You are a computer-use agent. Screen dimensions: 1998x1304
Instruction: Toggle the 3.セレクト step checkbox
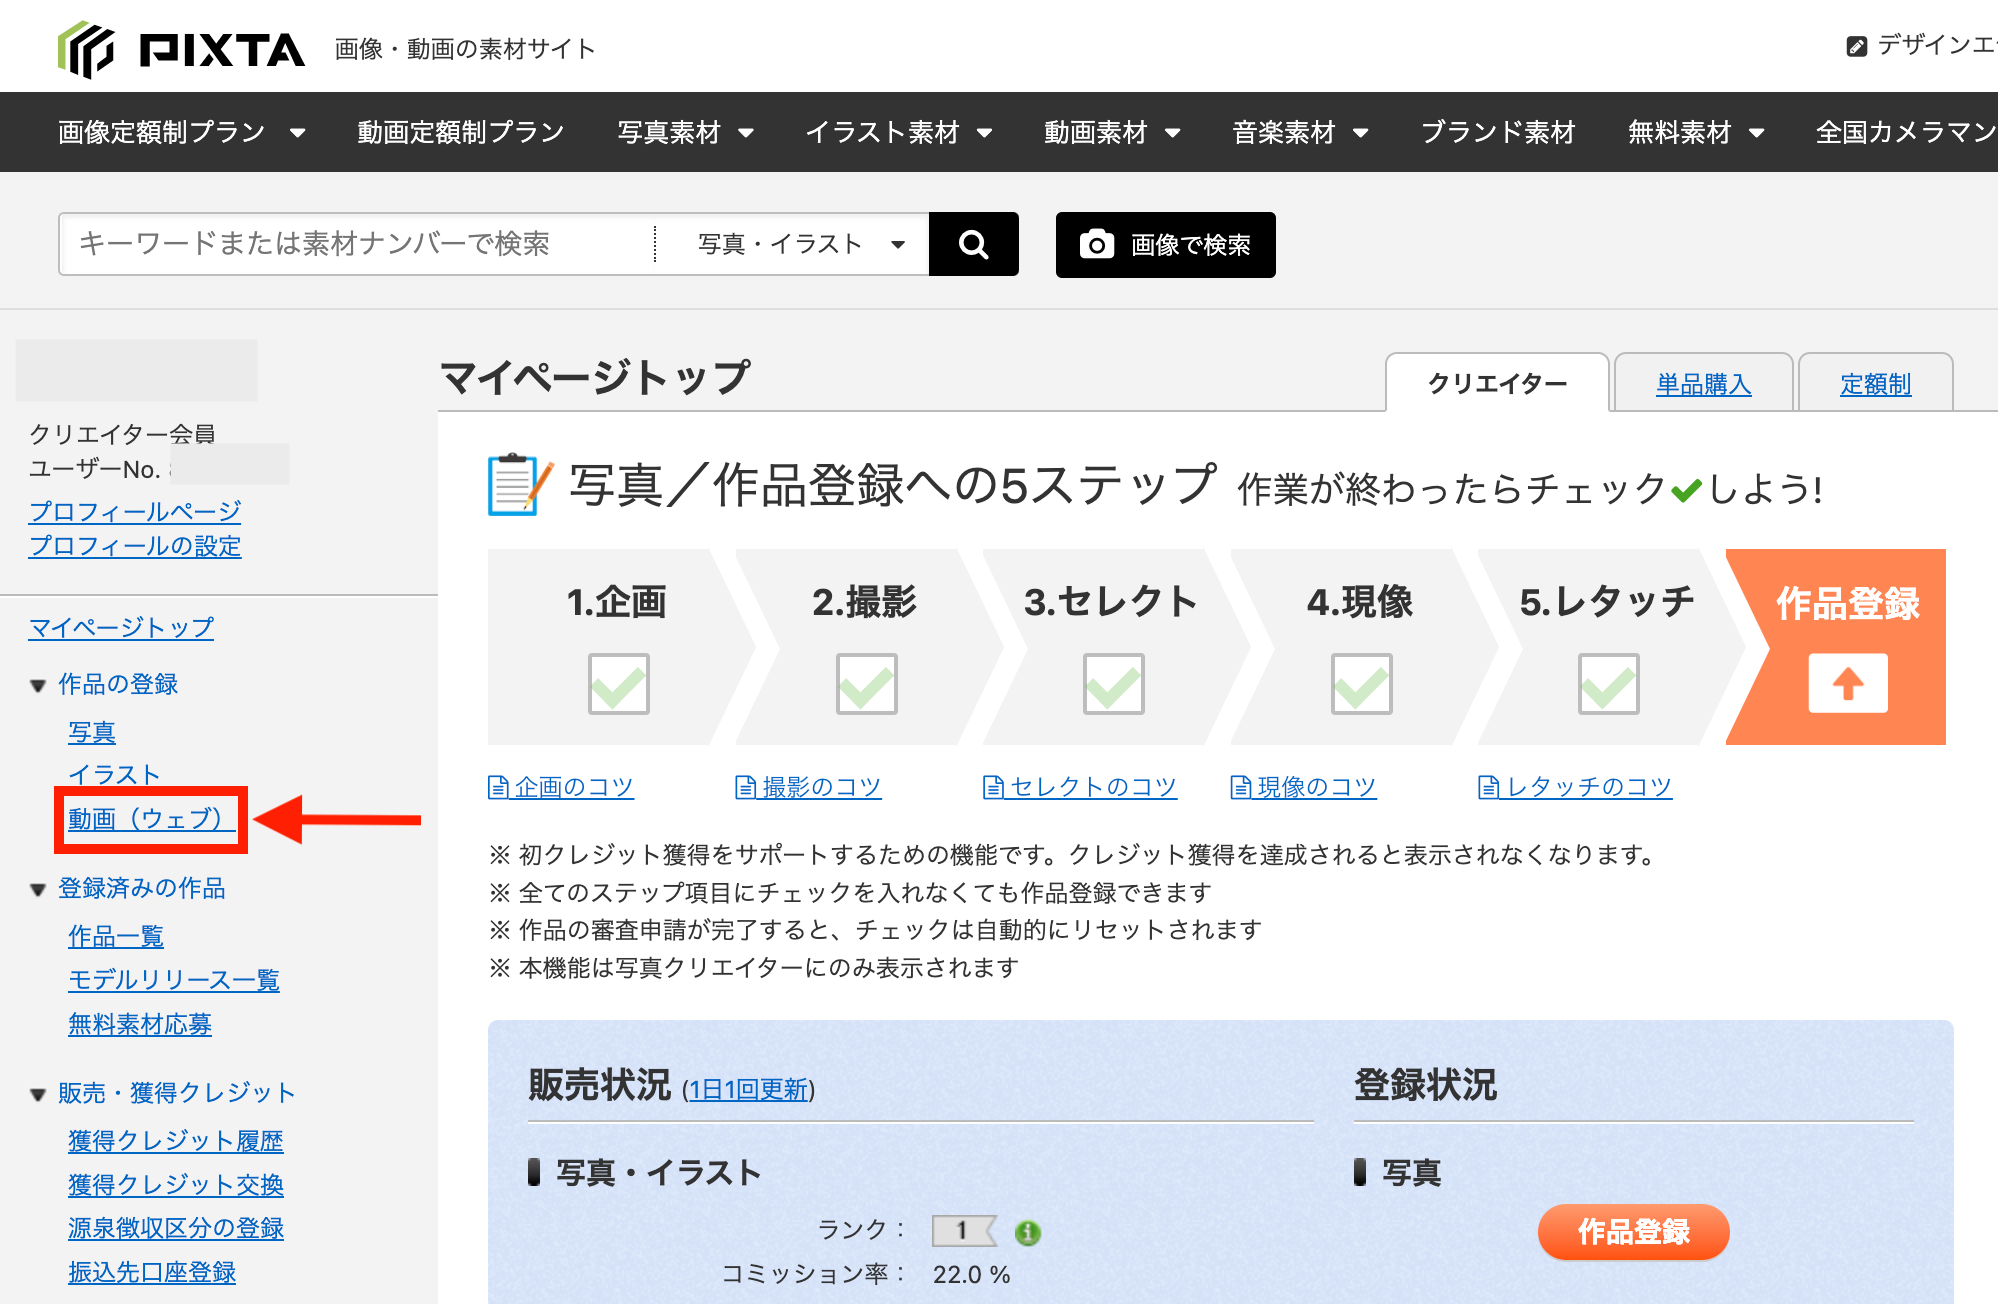[x=1113, y=684]
